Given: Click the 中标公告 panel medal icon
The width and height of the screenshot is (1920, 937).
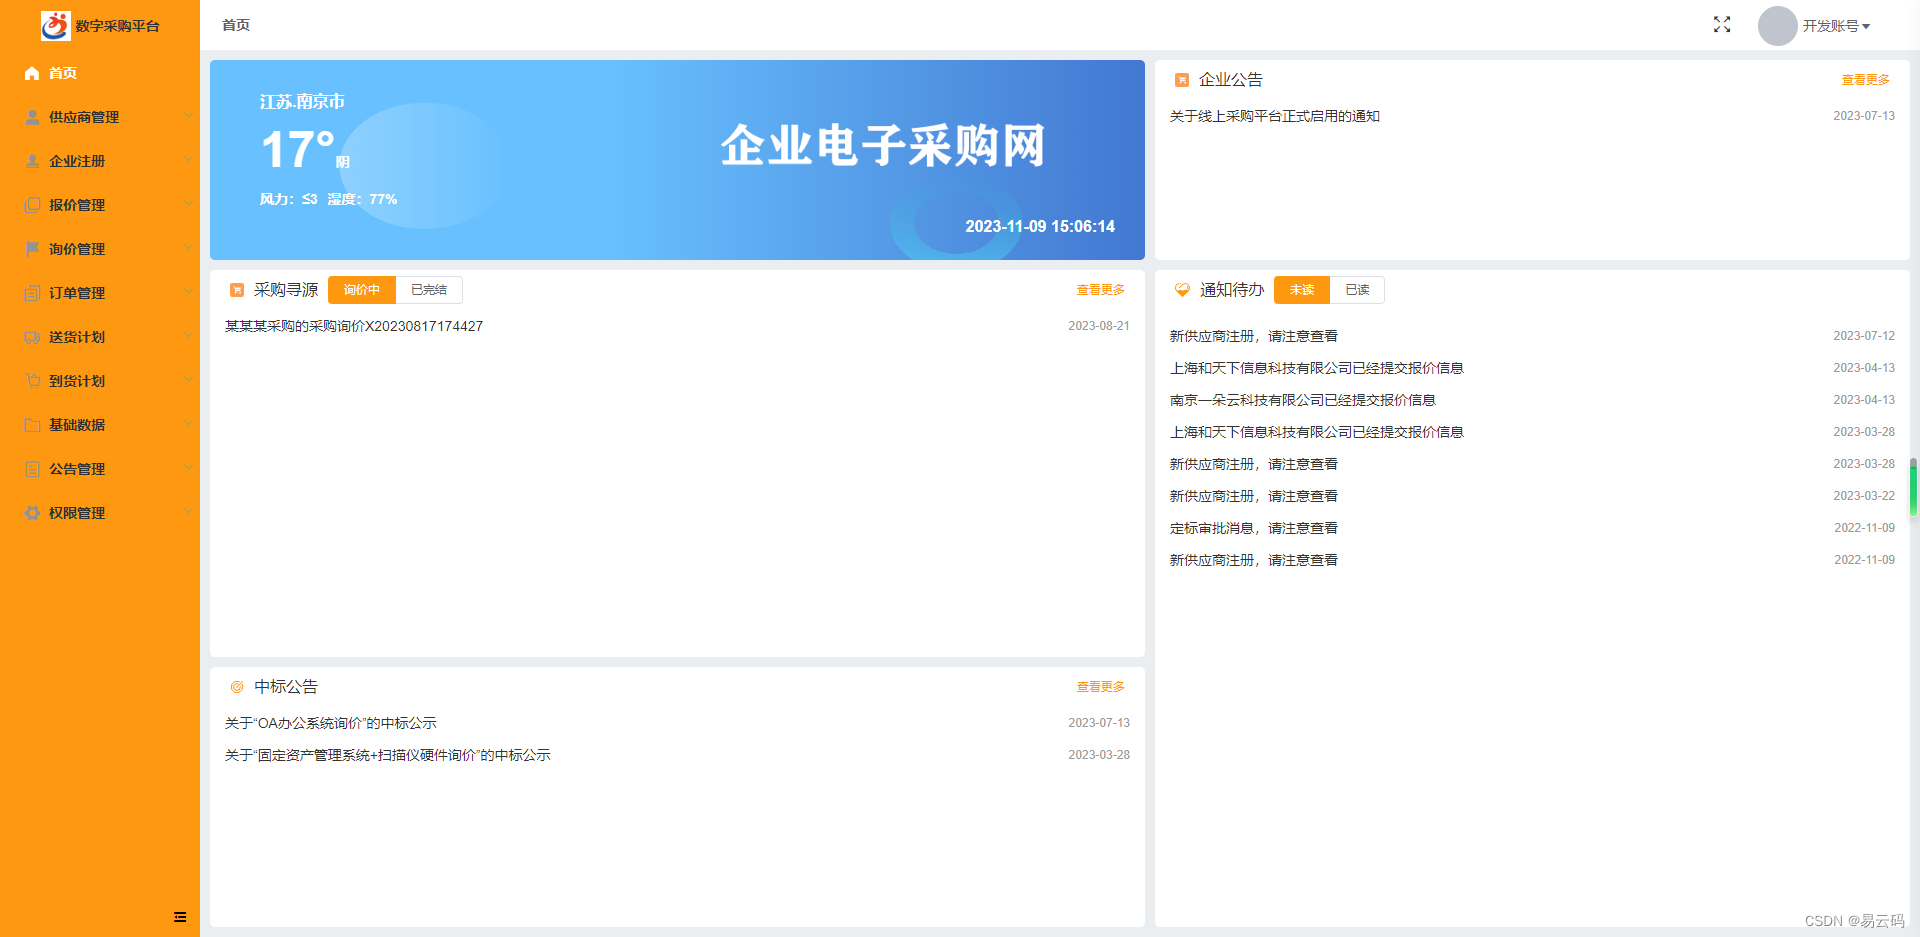Looking at the screenshot, I should 237,686.
